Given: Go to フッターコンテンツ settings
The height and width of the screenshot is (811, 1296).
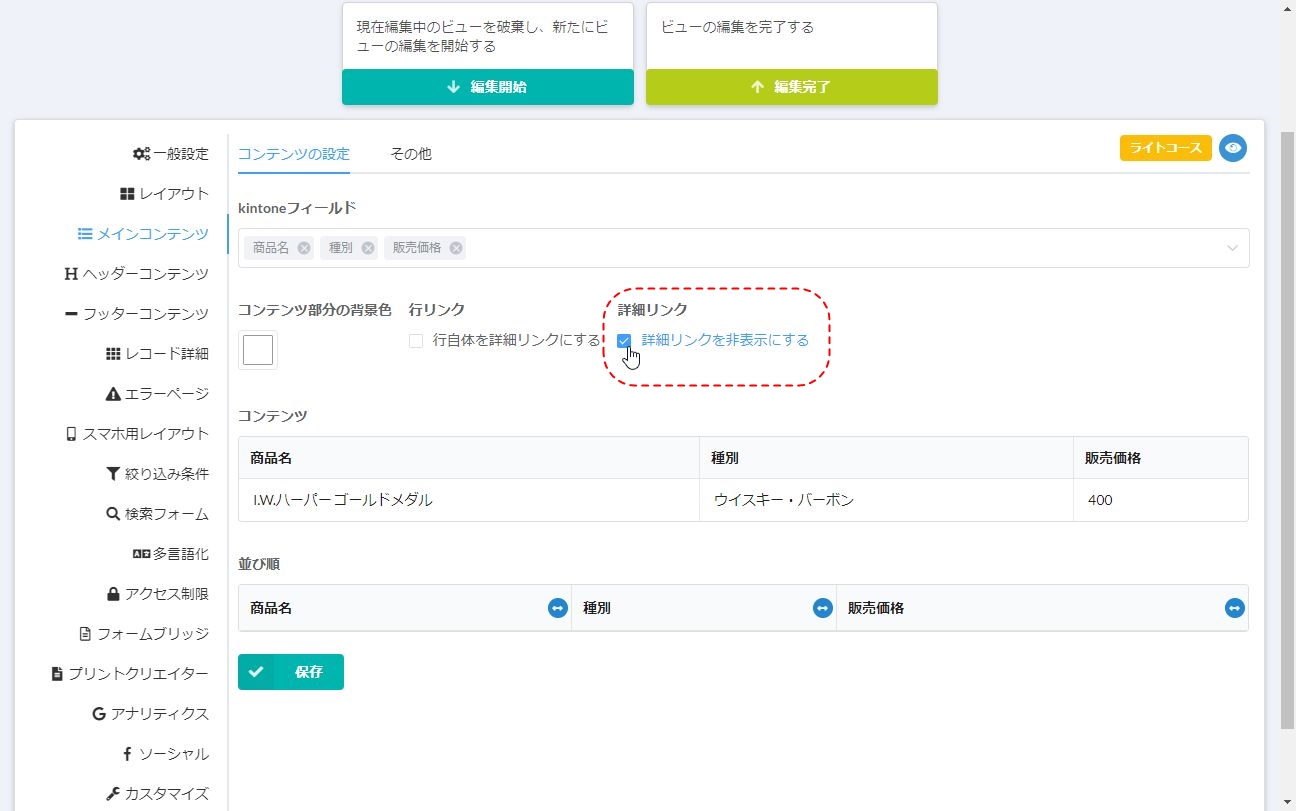Looking at the screenshot, I should coord(136,314).
